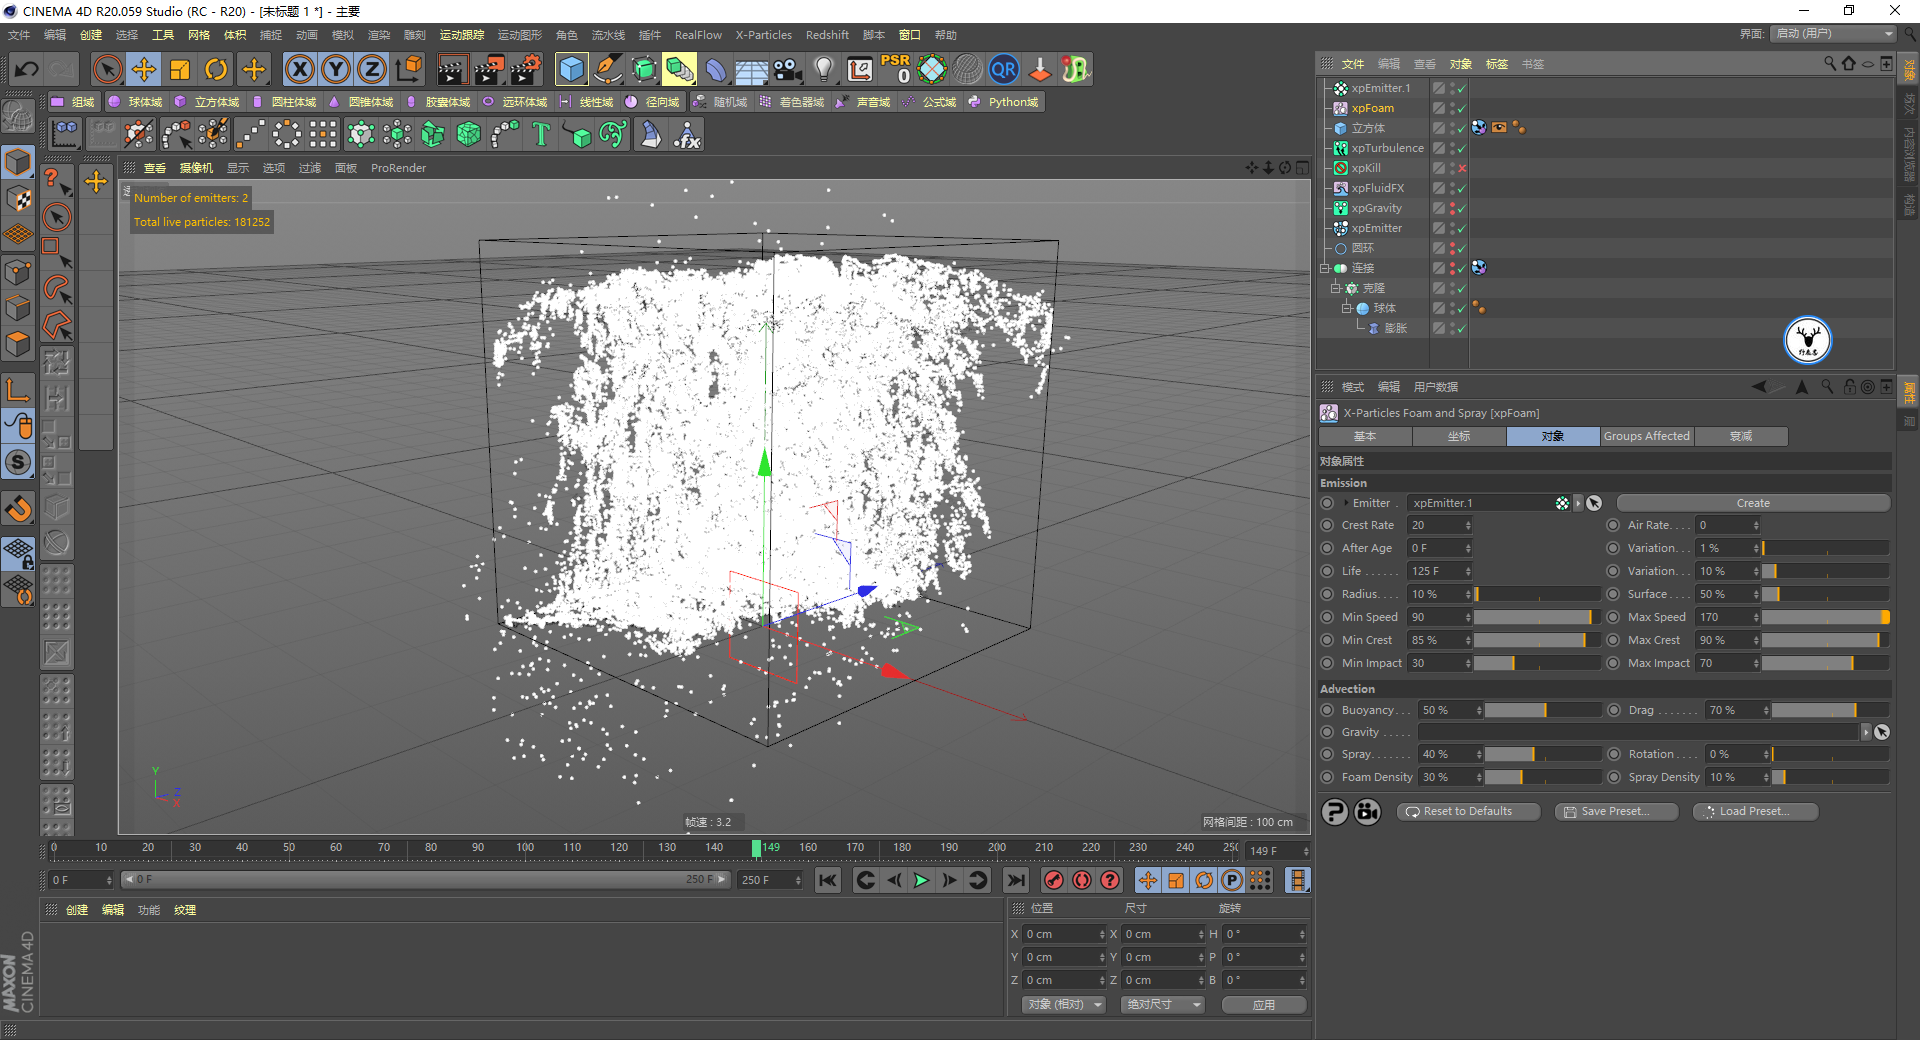Open the 对象 (相对) coordinate dropdown
This screenshot has height=1040, width=1920.
(x=1064, y=1004)
